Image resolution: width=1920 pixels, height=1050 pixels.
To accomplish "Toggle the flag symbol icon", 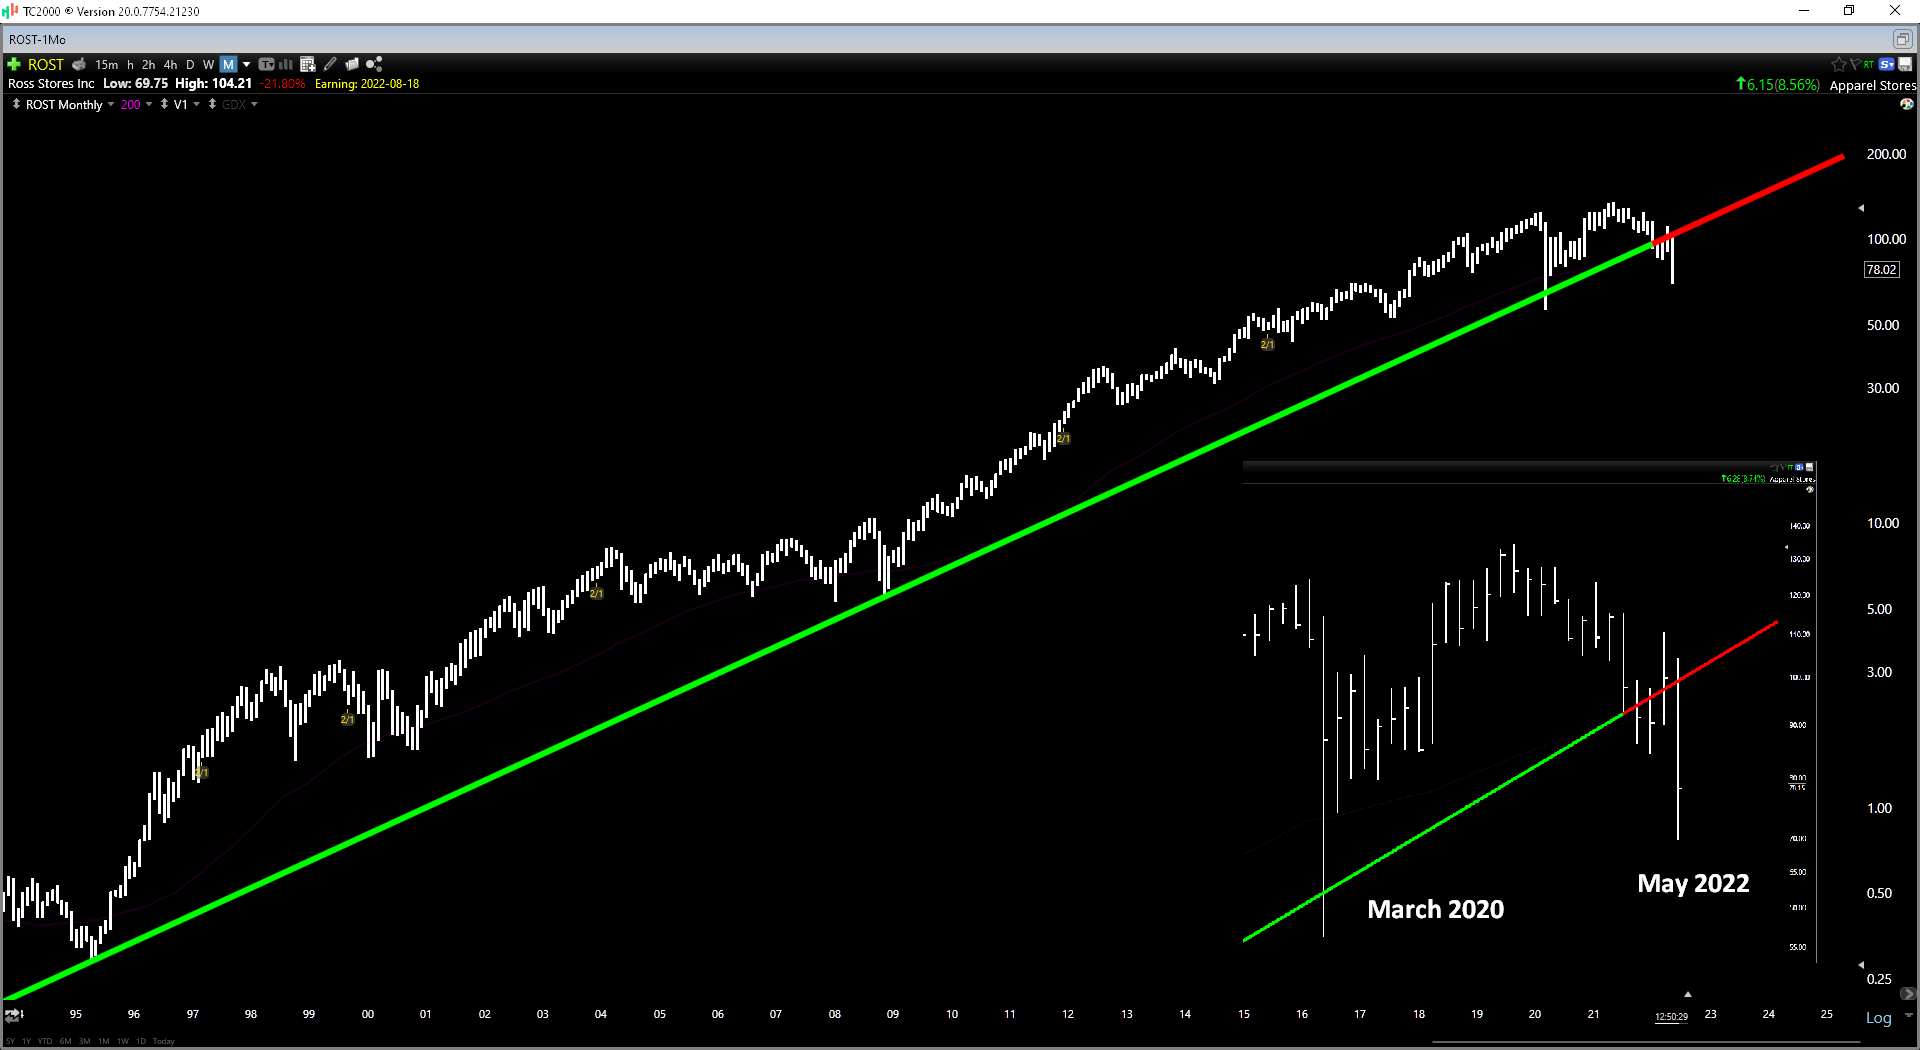I will (x=1855, y=64).
